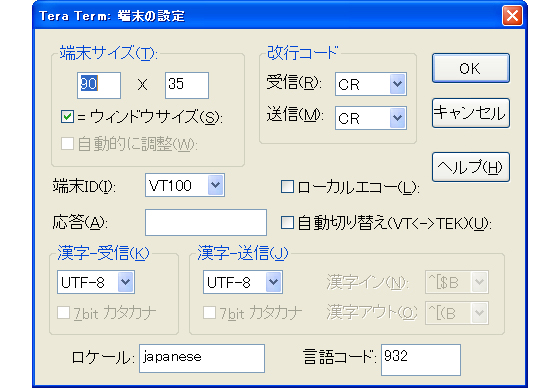Click the terminal width field showing 90
This screenshot has width=560, height=388.
(x=99, y=85)
